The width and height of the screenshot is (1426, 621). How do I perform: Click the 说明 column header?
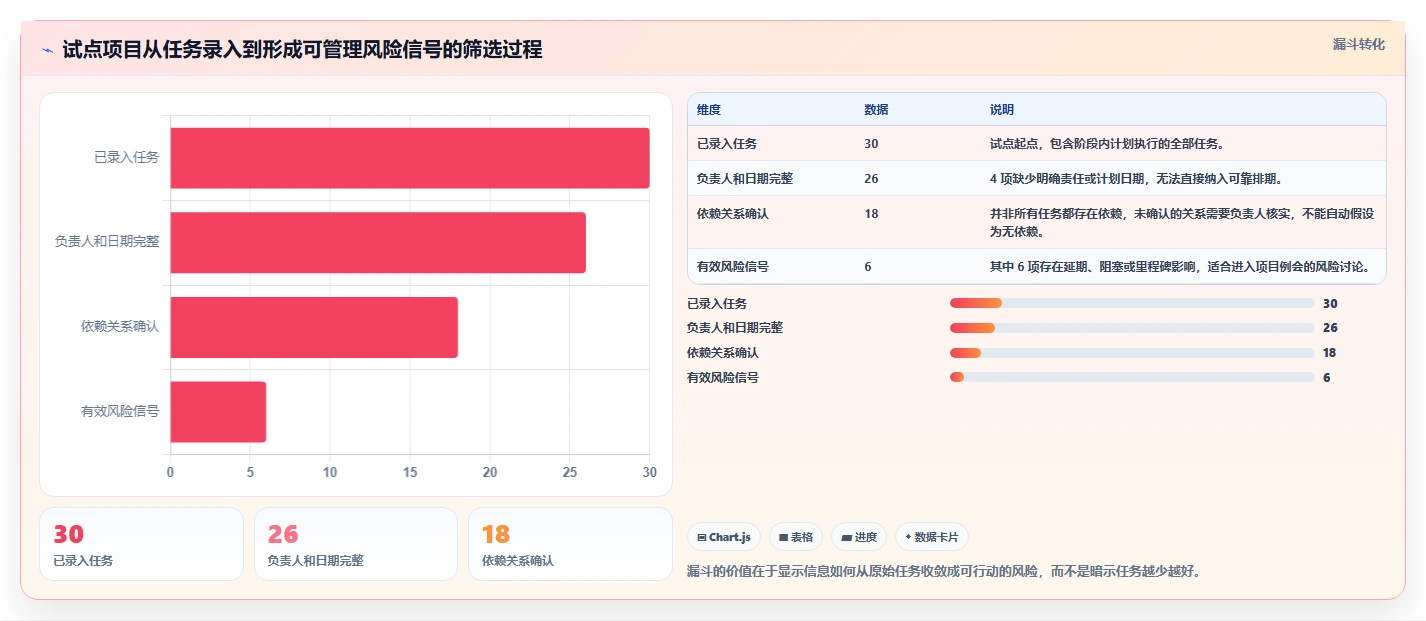click(1002, 110)
